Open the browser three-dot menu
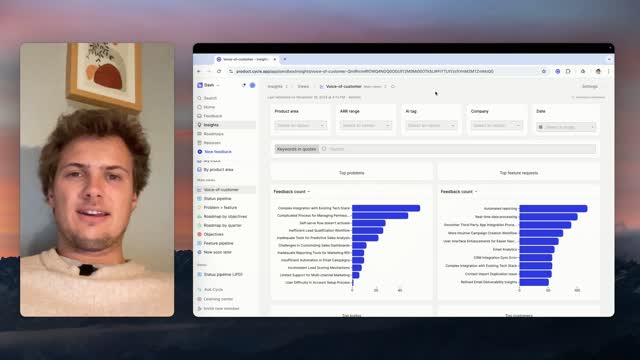This screenshot has width=640, height=360. pos(608,71)
